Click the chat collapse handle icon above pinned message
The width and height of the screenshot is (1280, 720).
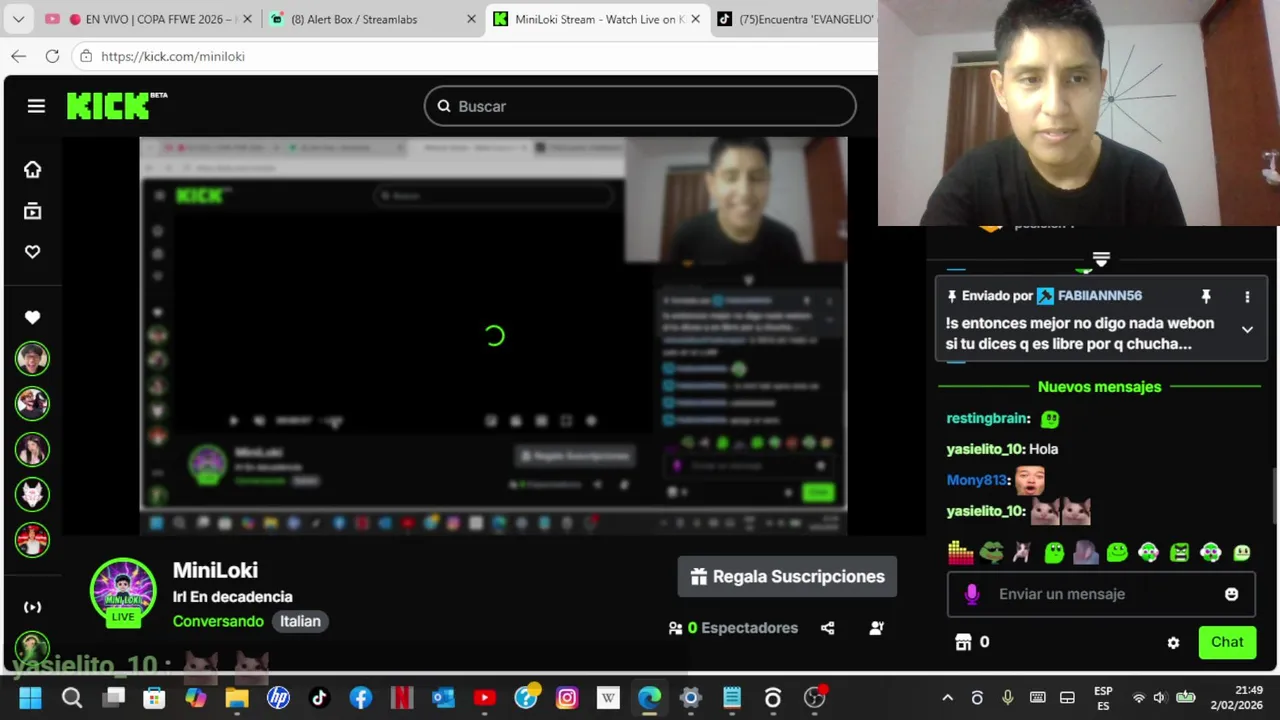pos(1101,259)
